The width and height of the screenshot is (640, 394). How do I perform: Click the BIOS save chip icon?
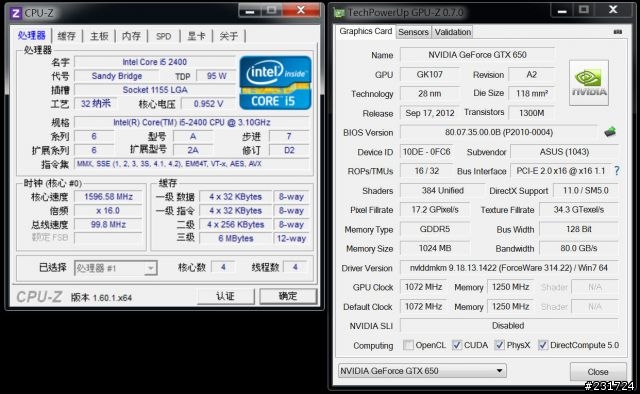pos(610,132)
